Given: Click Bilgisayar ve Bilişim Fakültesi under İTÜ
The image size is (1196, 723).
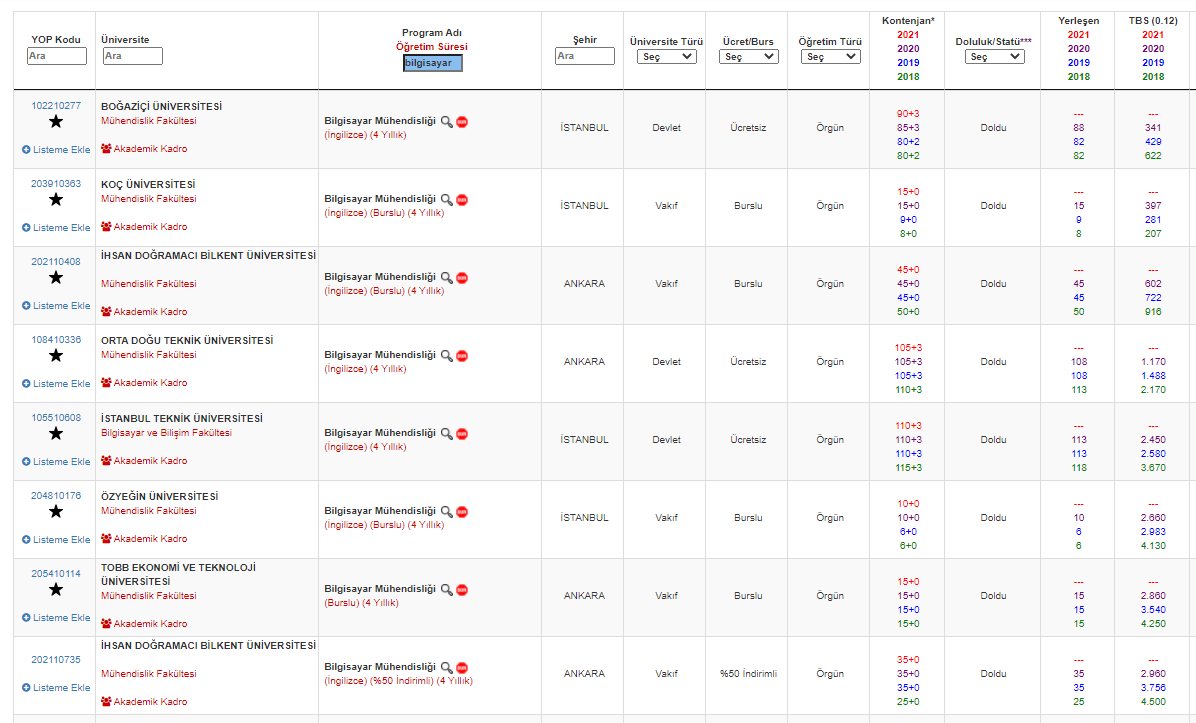Looking at the screenshot, I should 166,432.
